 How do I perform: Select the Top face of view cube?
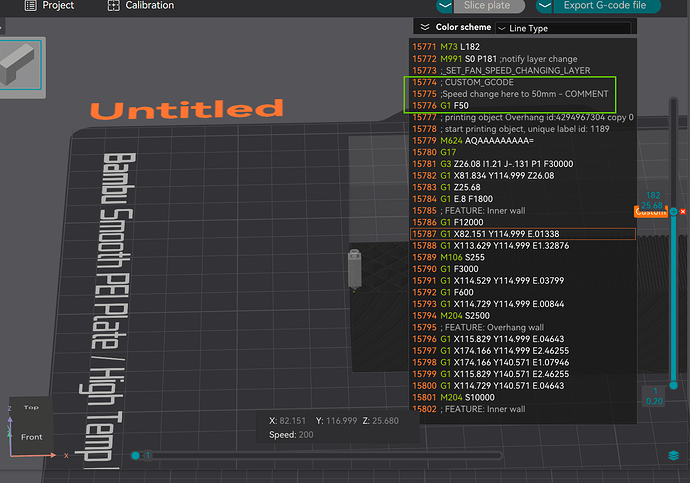(31, 407)
